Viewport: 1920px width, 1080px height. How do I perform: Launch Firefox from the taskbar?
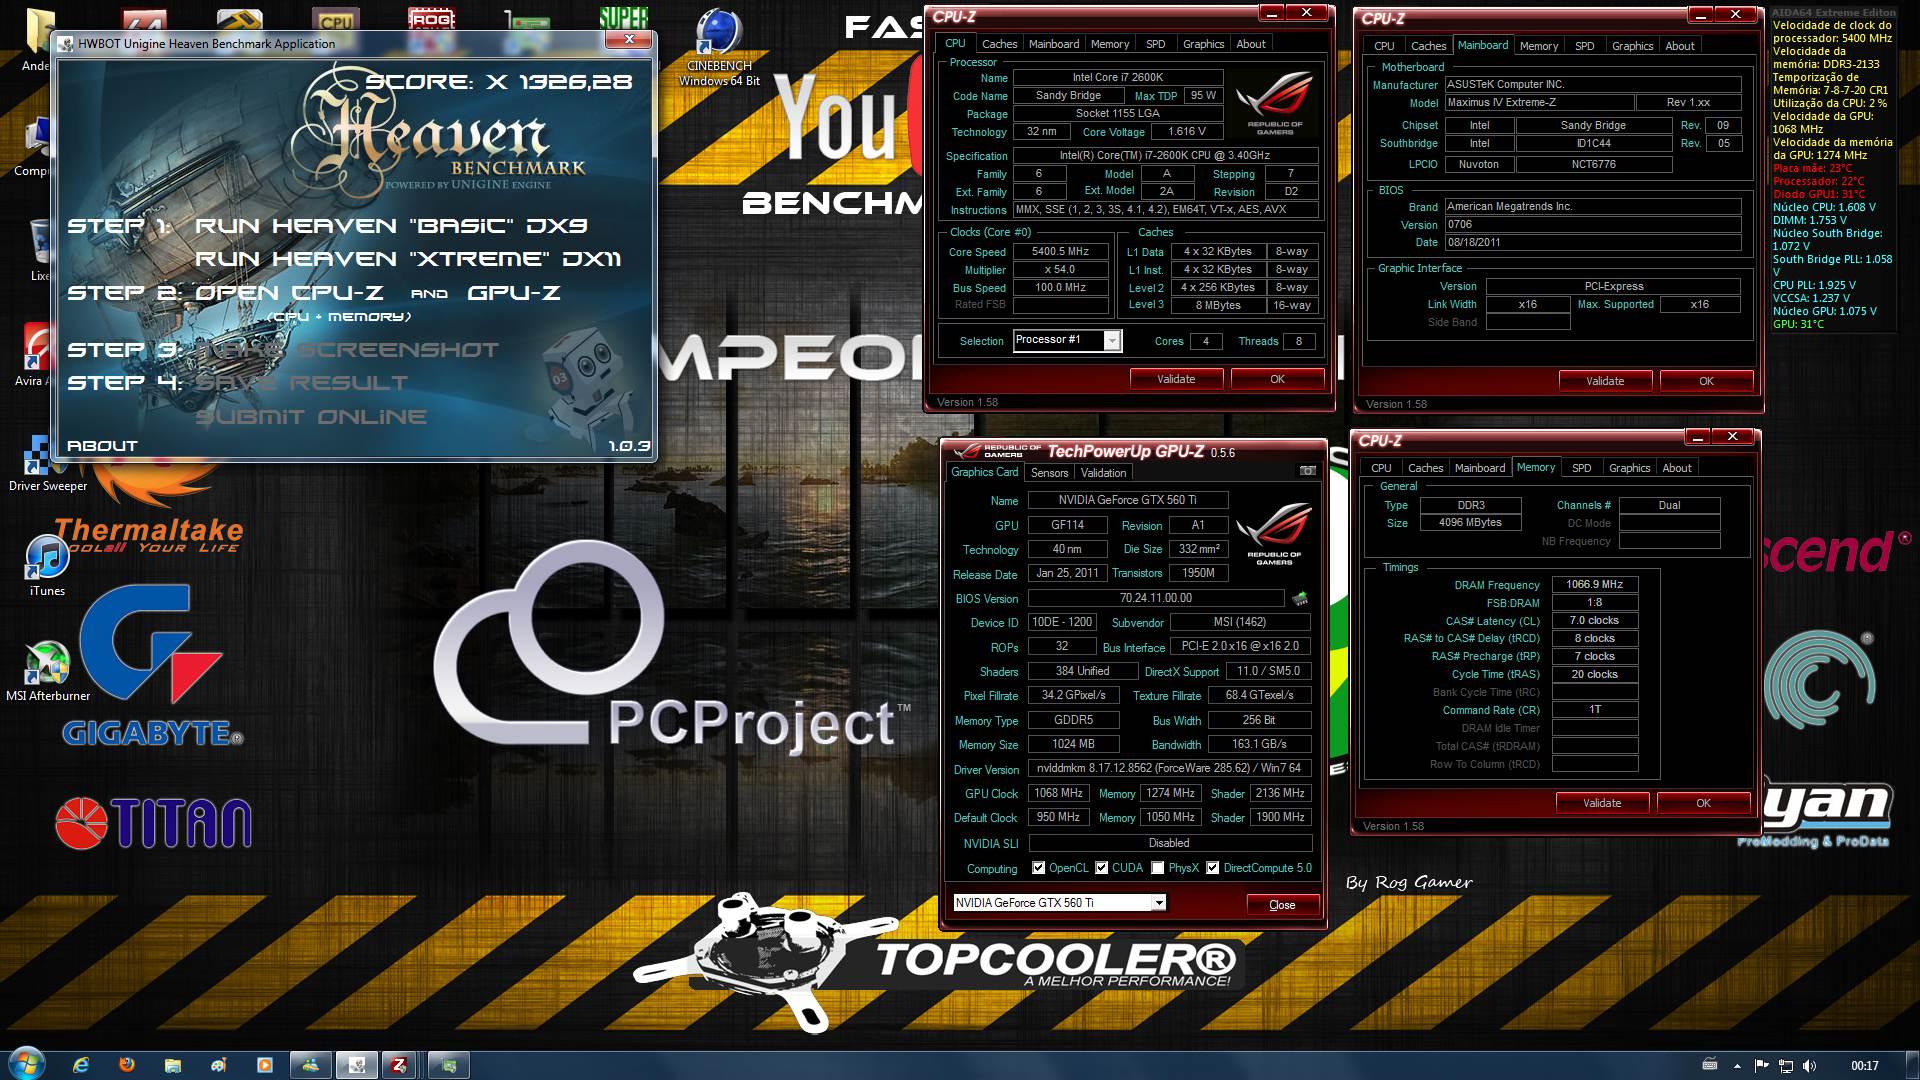127,1065
